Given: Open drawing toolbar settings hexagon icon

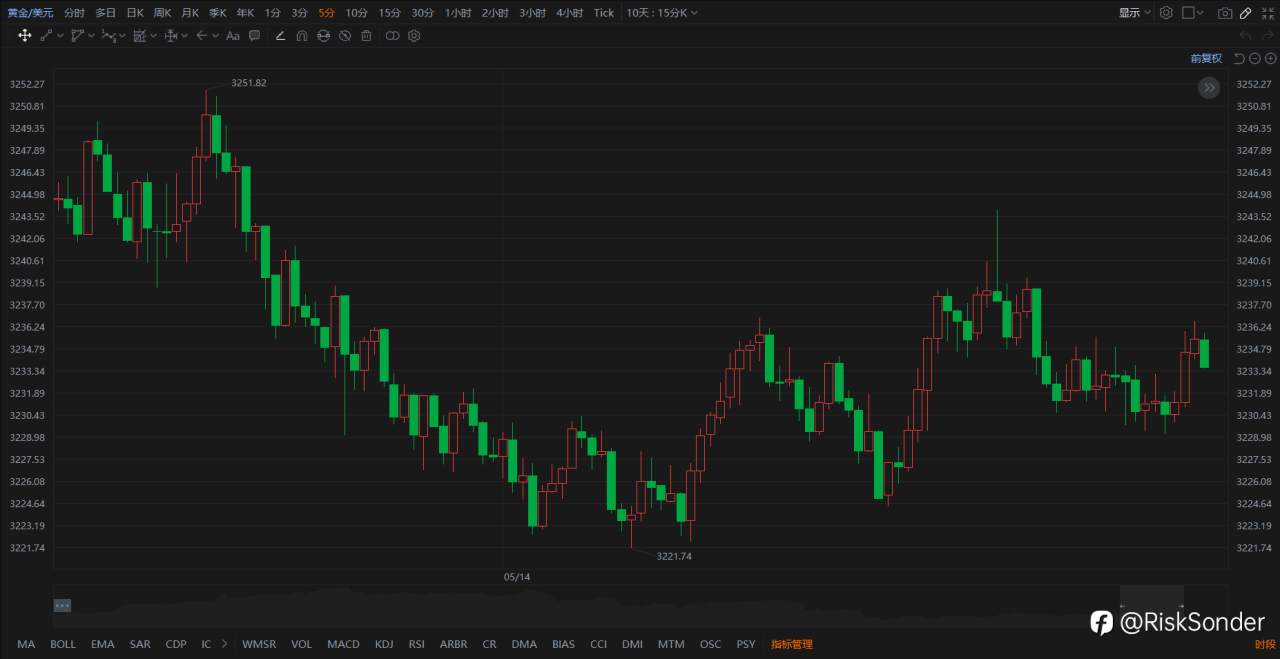Looking at the screenshot, I should coord(414,36).
